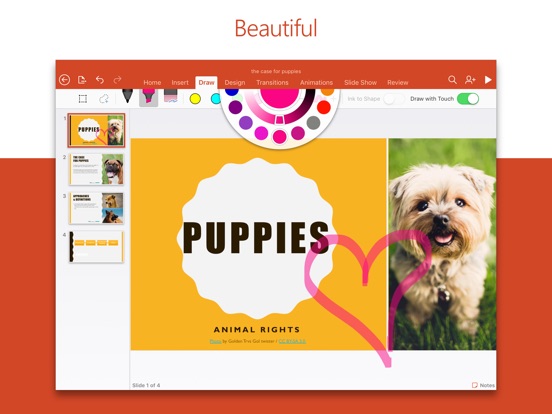
Task: Open the file menu document icon
Action: point(82,80)
